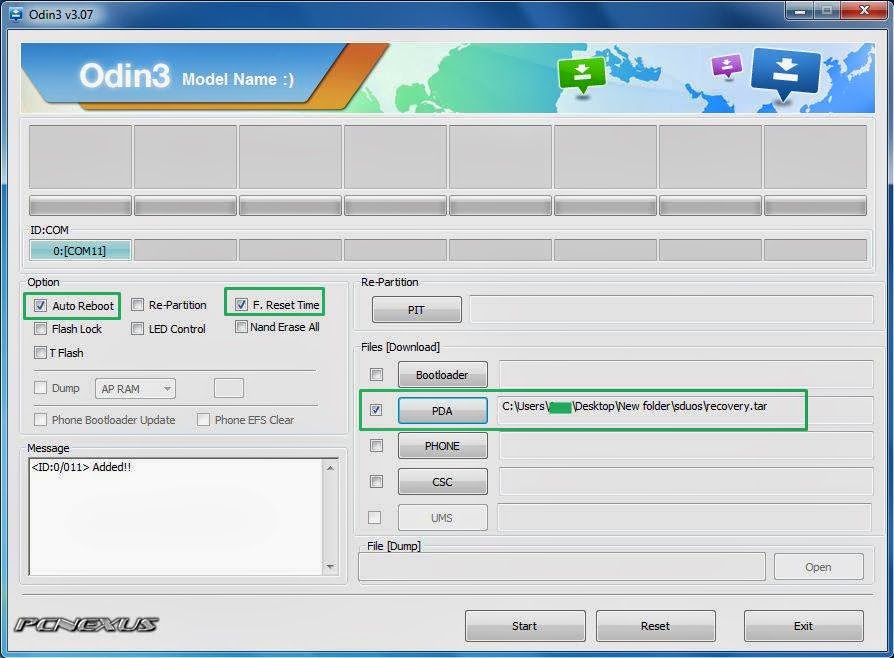Select the 0:[COM11] port box
Viewport: 894px width, 658px height.
pos(80,250)
